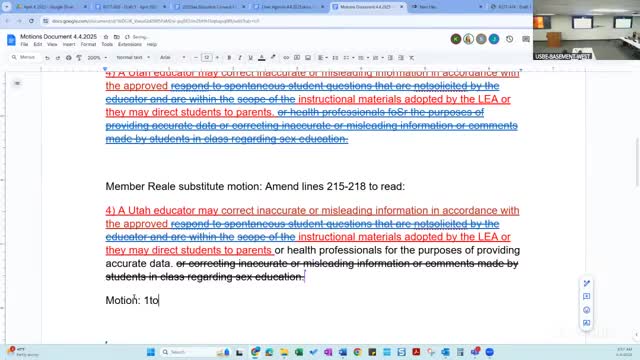The height and width of the screenshot is (360, 640).
Task: Open the File menu
Action: pyautogui.click(x=24, y=44)
